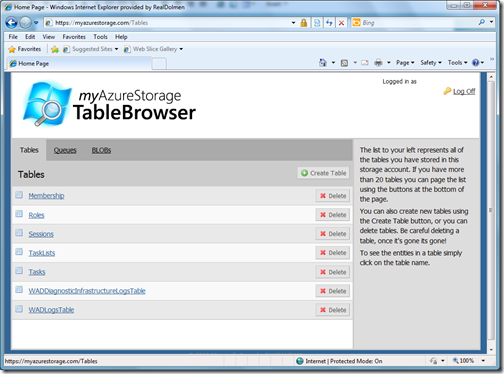Click the Home icon in command bar

[x=323, y=62]
